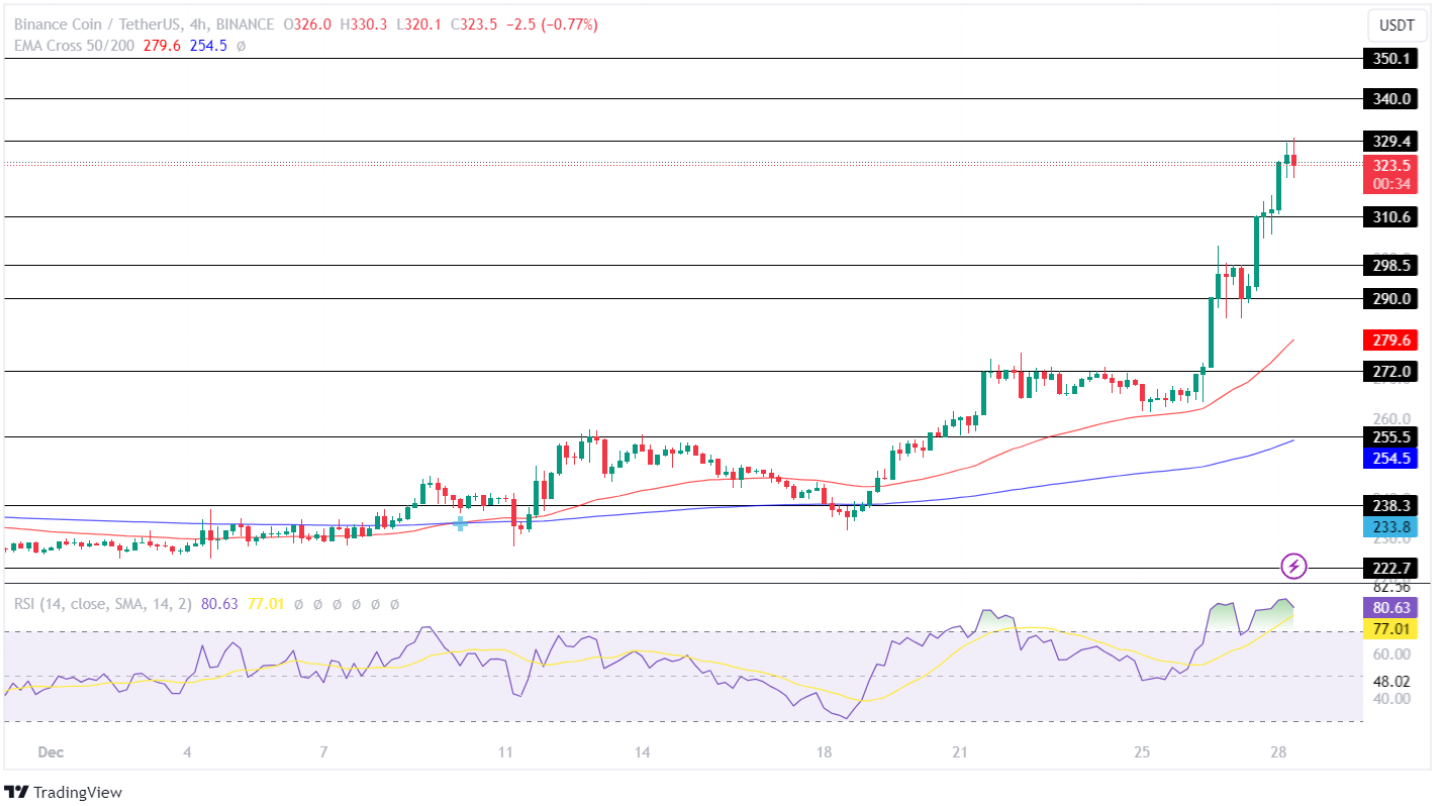Select the USDT currency label at top right
This screenshot has height=806, width=1435.
[x=1396, y=25]
